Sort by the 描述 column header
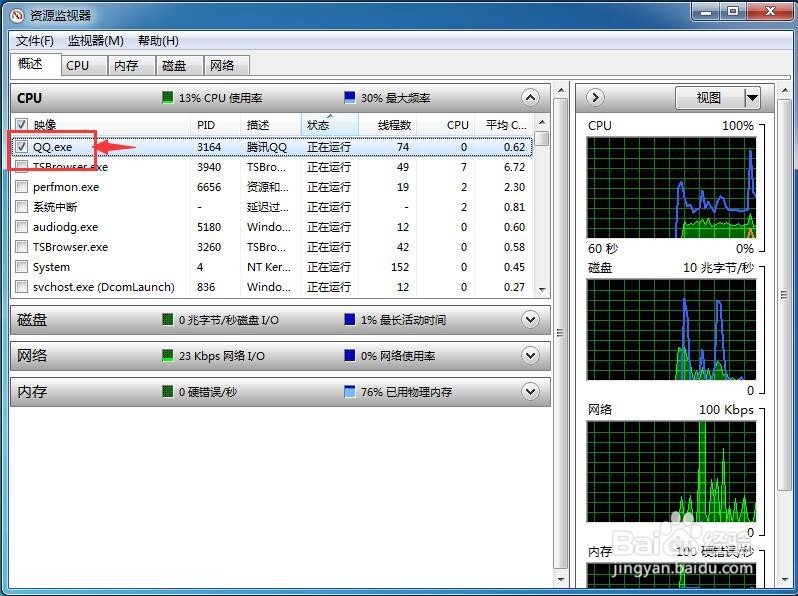 pos(271,125)
